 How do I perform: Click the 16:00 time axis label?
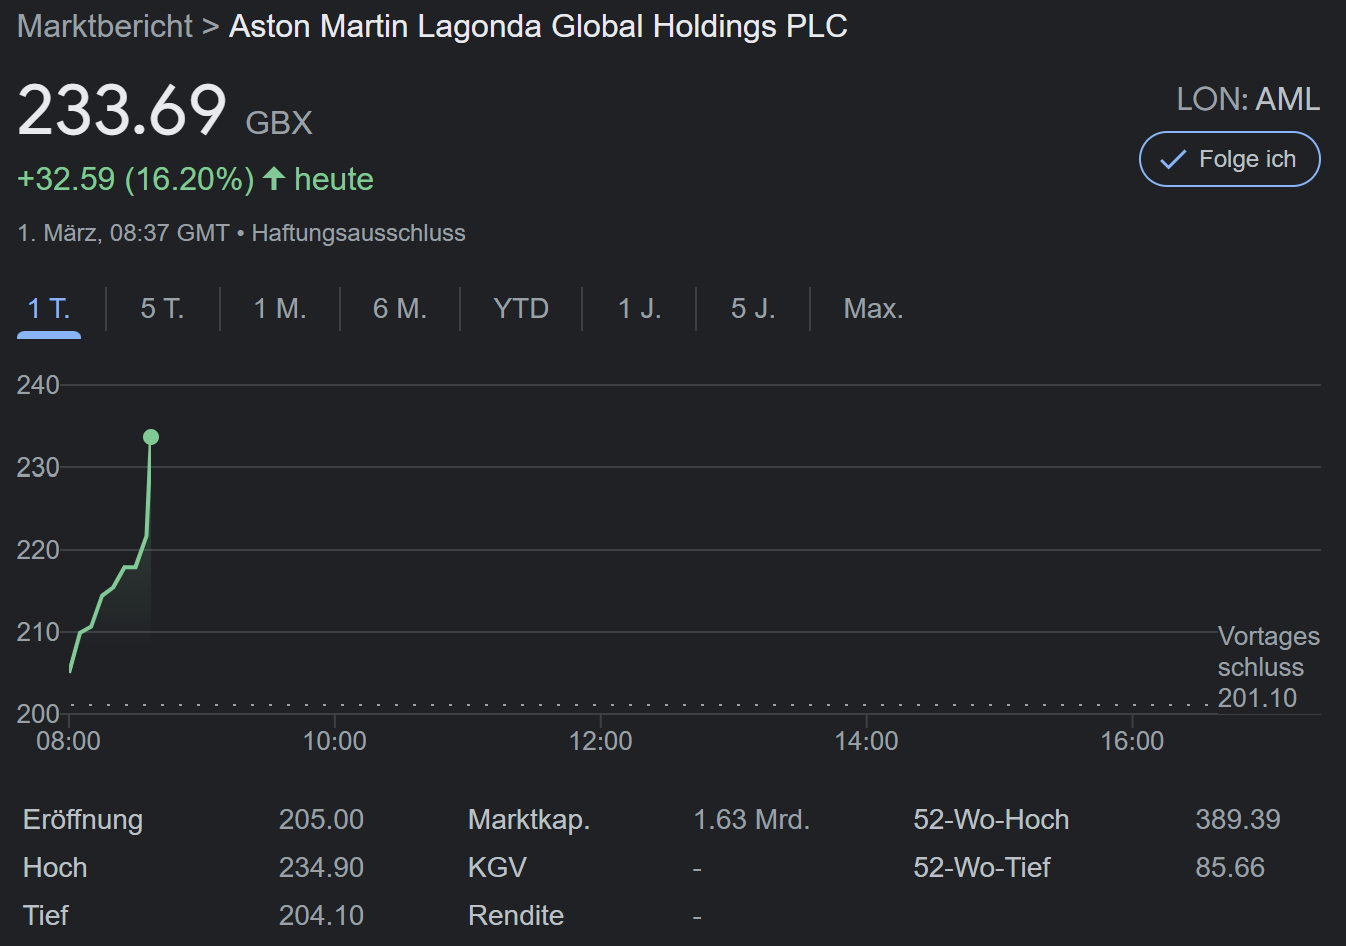(1132, 741)
